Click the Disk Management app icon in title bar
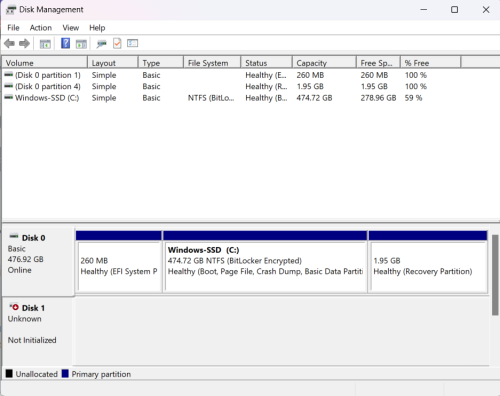The image size is (500, 396). 10,10
